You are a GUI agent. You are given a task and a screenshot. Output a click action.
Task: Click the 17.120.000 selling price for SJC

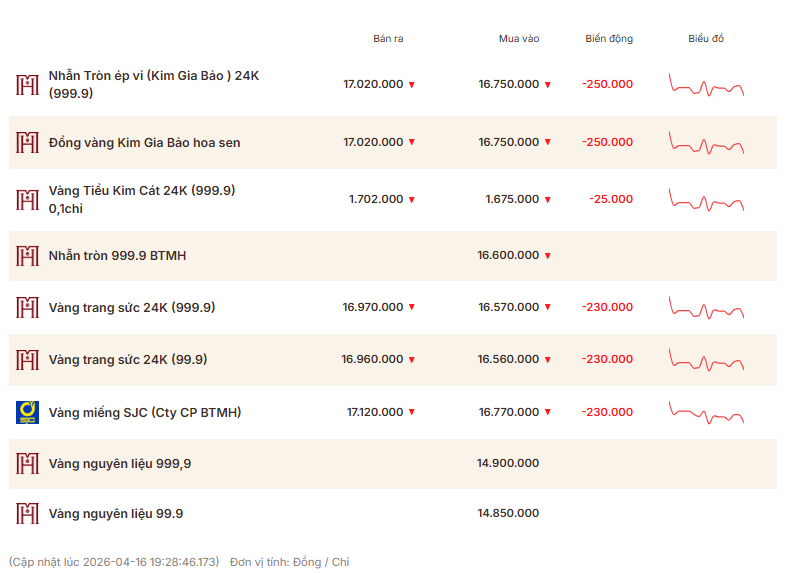[375, 412]
